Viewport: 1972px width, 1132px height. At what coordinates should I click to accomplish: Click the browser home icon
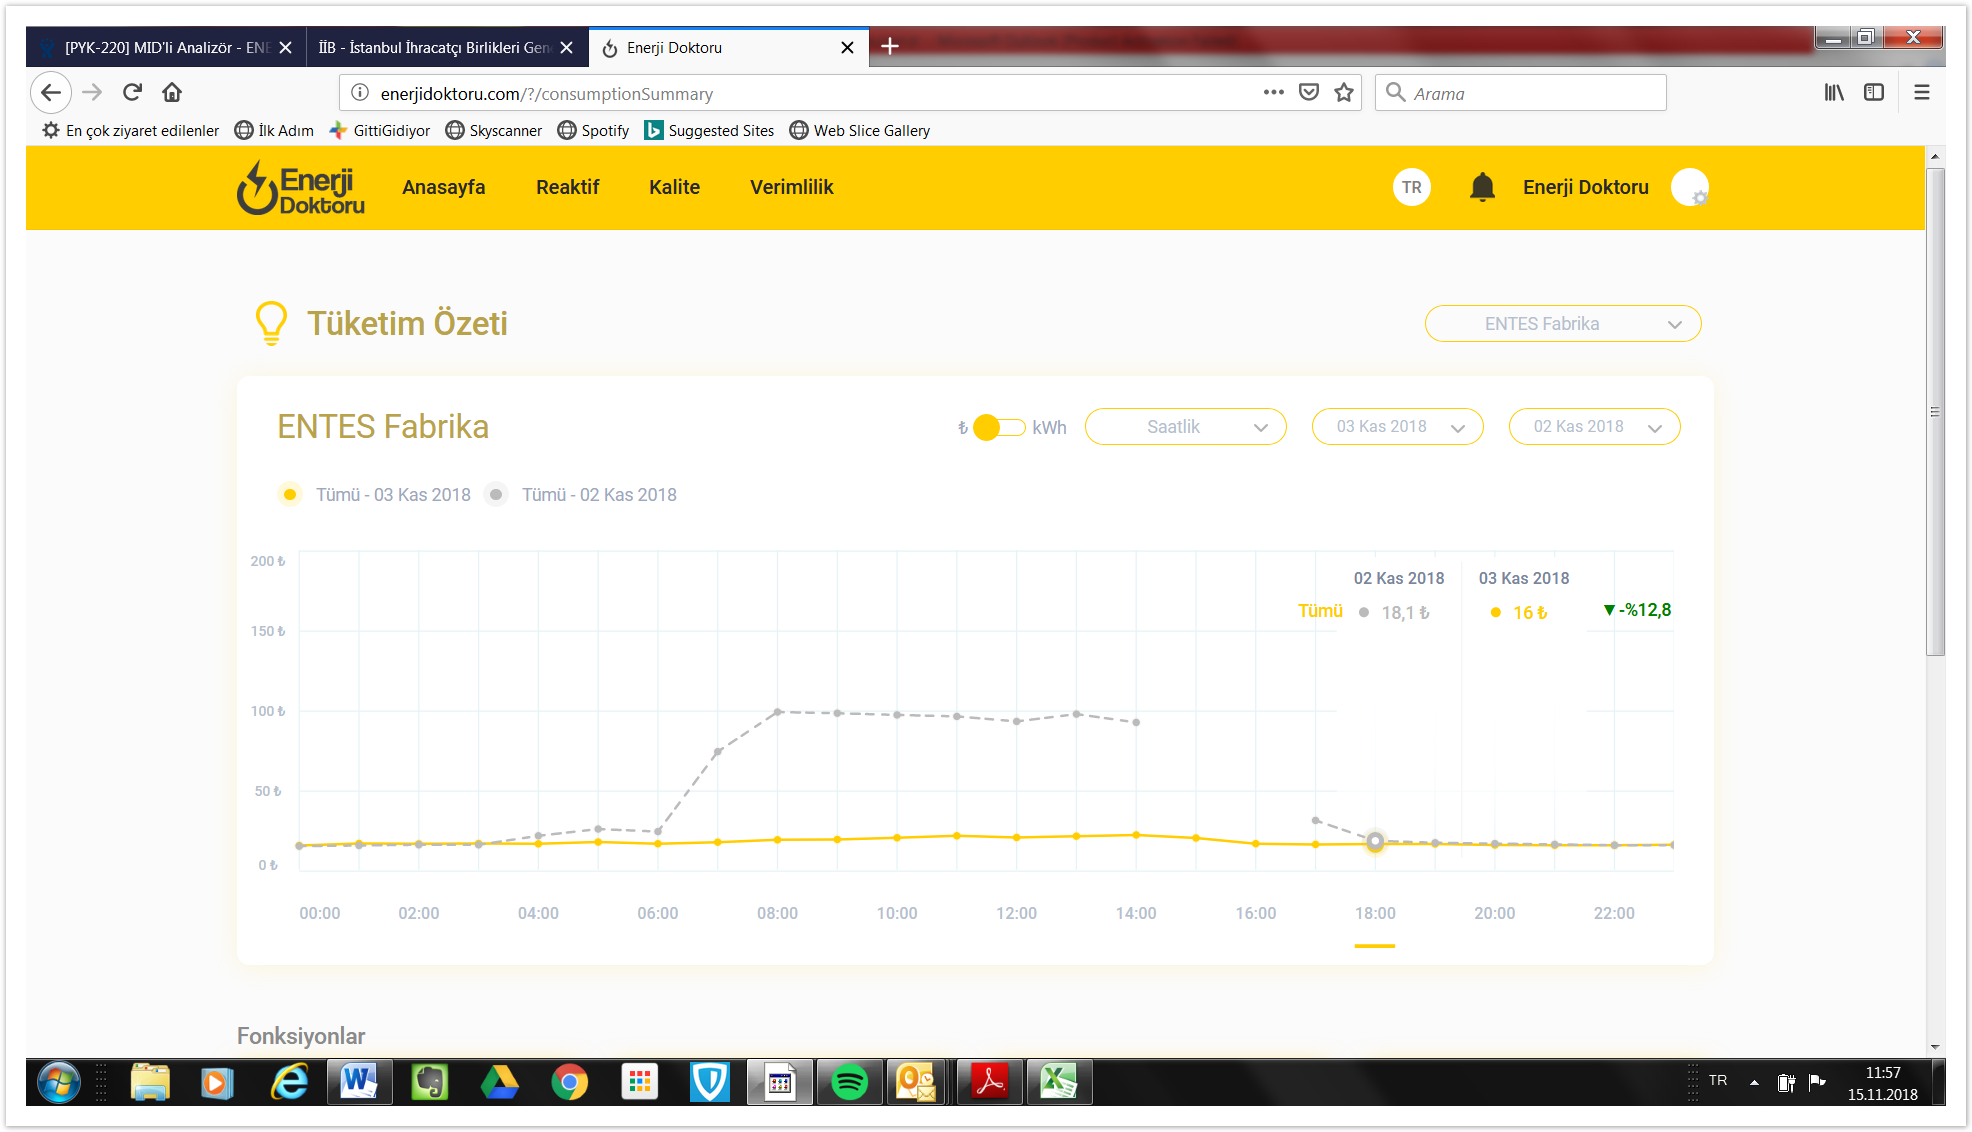click(172, 93)
